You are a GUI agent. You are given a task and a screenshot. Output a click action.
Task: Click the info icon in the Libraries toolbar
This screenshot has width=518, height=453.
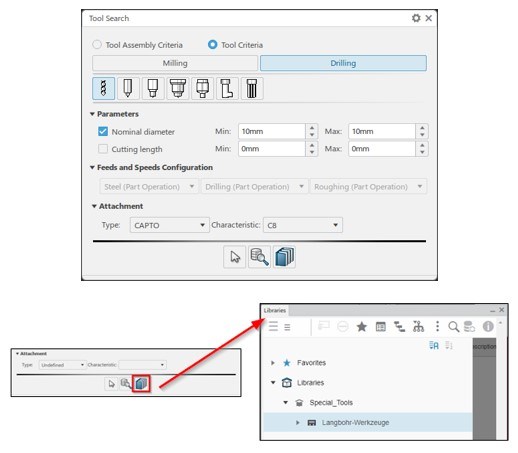coord(488,326)
